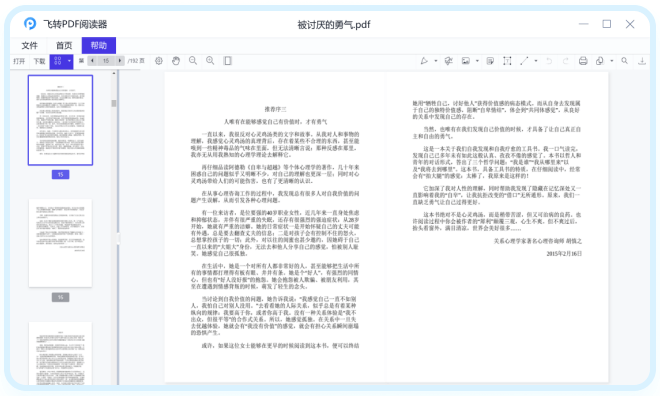Image resolution: width=660 pixels, height=396 pixels.
Task: Click the zoom out magnifier icon
Action: click(193, 61)
